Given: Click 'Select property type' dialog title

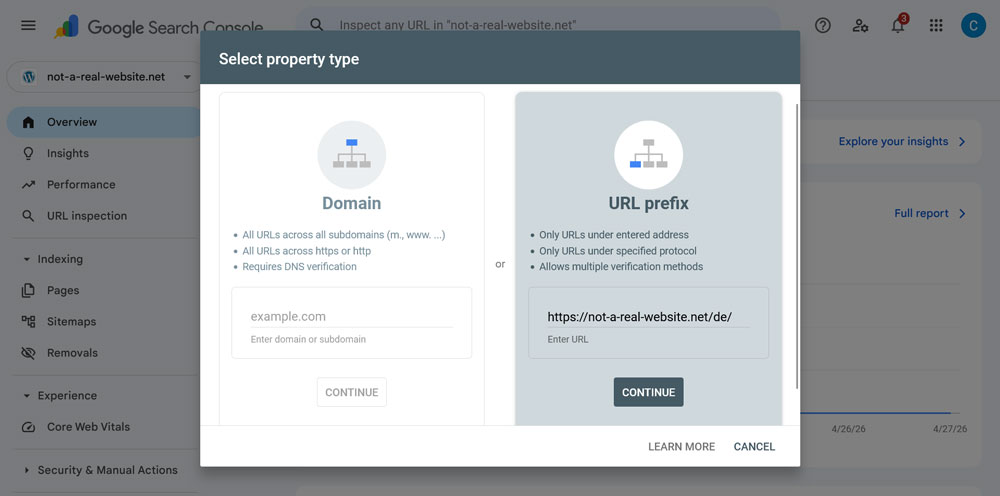Looking at the screenshot, I should [x=289, y=59].
